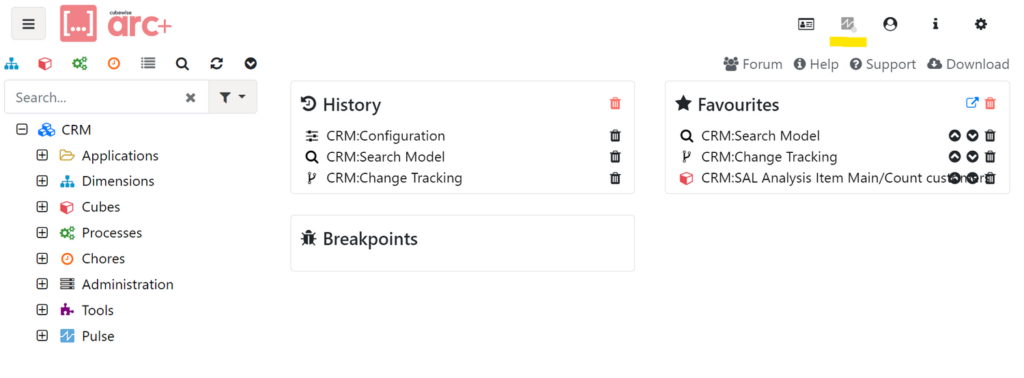Clear all History with the red trash icon
Viewport: 1024px width, 378px height.
click(615, 103)
